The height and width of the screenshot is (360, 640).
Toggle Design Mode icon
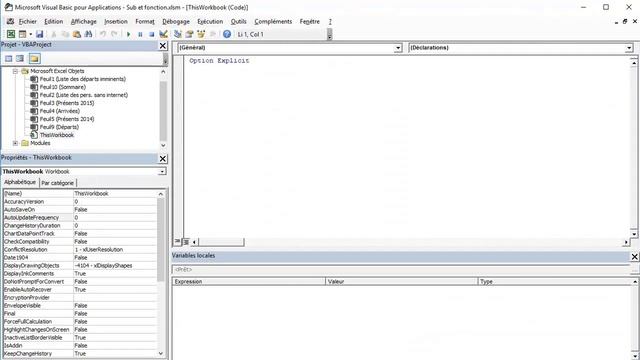[x=163, y=34]
